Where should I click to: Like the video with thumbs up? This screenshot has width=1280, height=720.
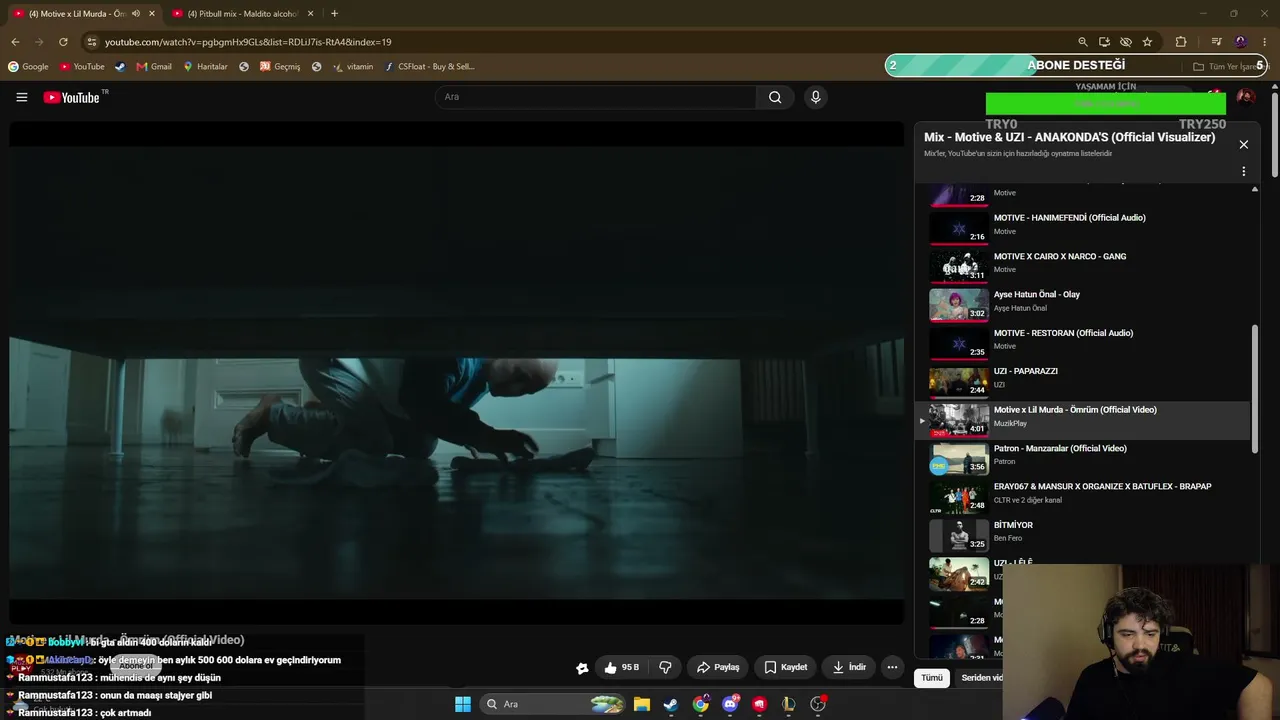click(x=622, y=667)
